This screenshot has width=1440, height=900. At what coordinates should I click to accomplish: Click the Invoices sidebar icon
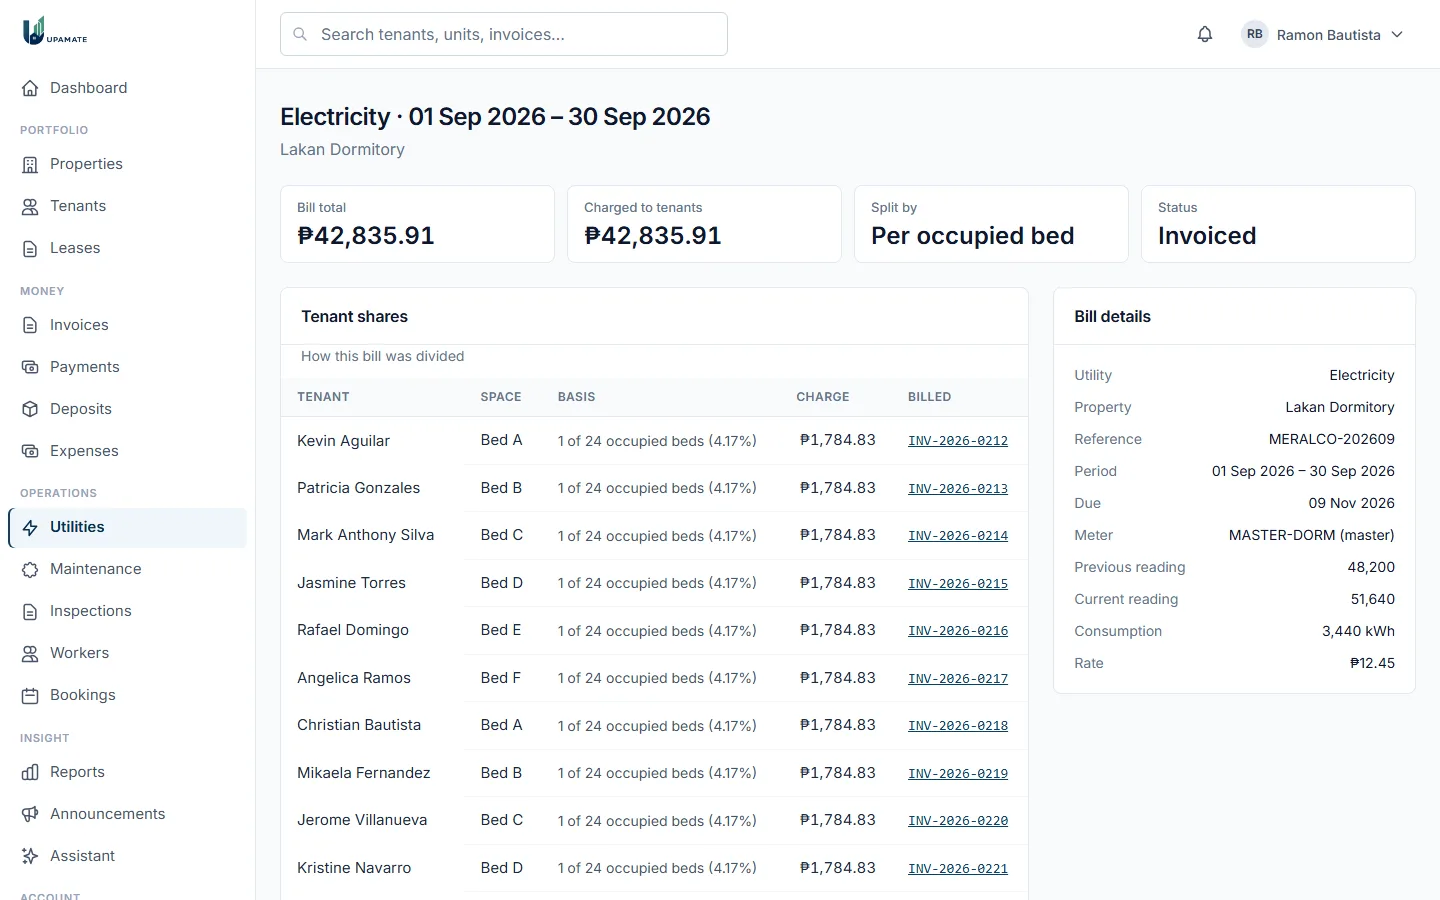(30, 325)
